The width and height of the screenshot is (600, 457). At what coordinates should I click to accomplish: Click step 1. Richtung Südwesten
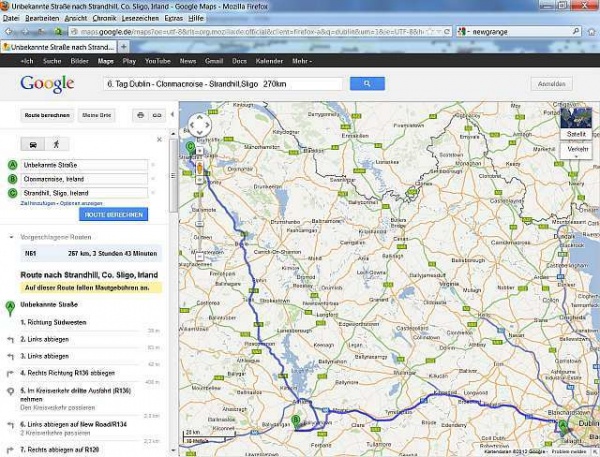coord(53,322)
